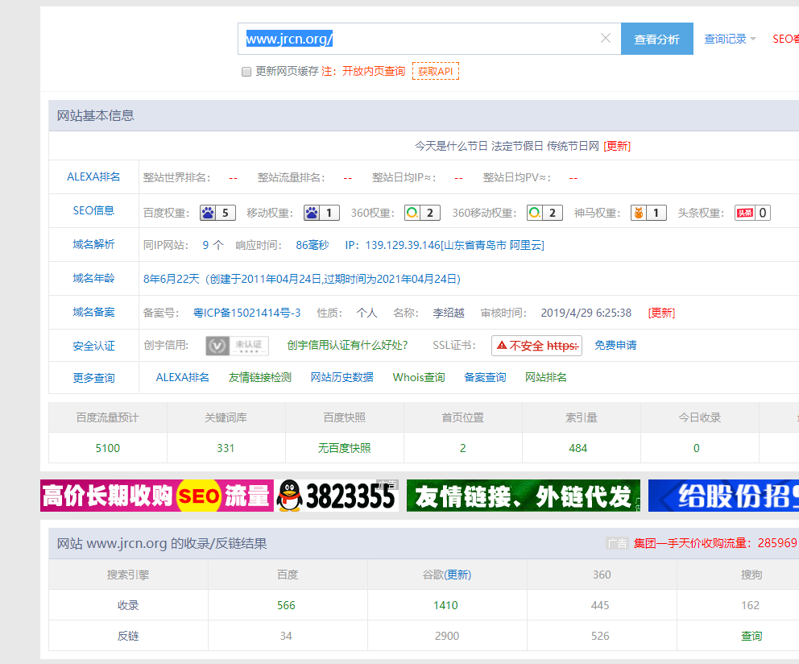Click the 创宇信用 未认证 badge

[x=237, y=346]
